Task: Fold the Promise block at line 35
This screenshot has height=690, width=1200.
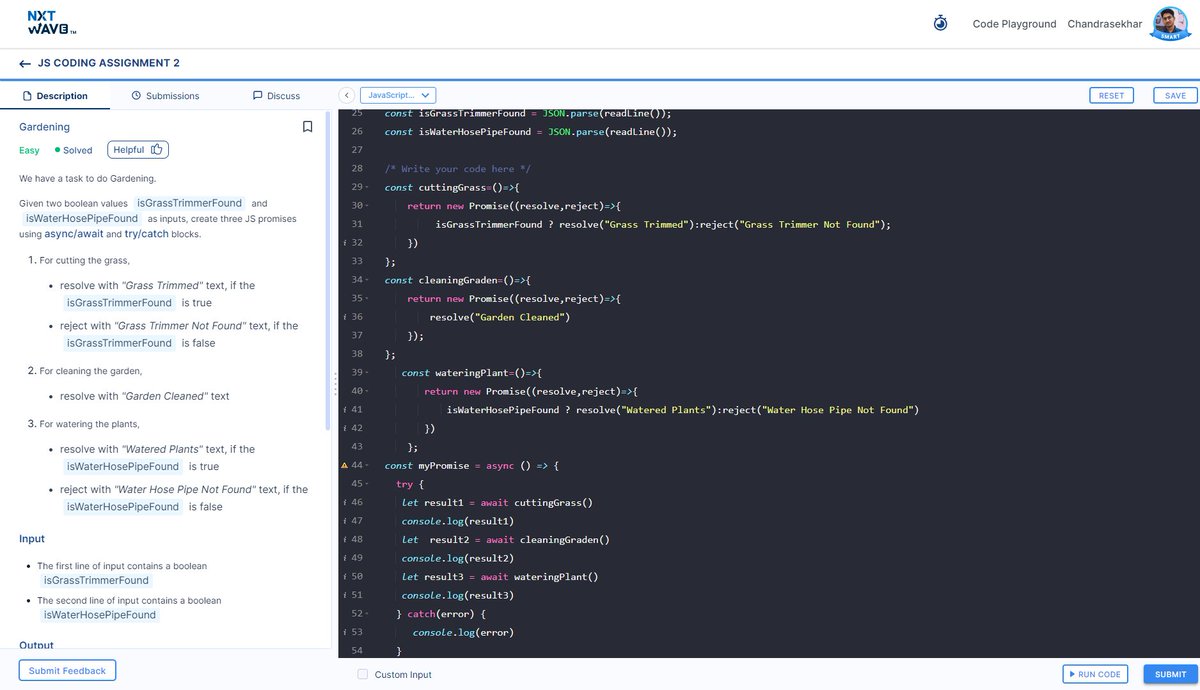Action: (x=369, y=299)
